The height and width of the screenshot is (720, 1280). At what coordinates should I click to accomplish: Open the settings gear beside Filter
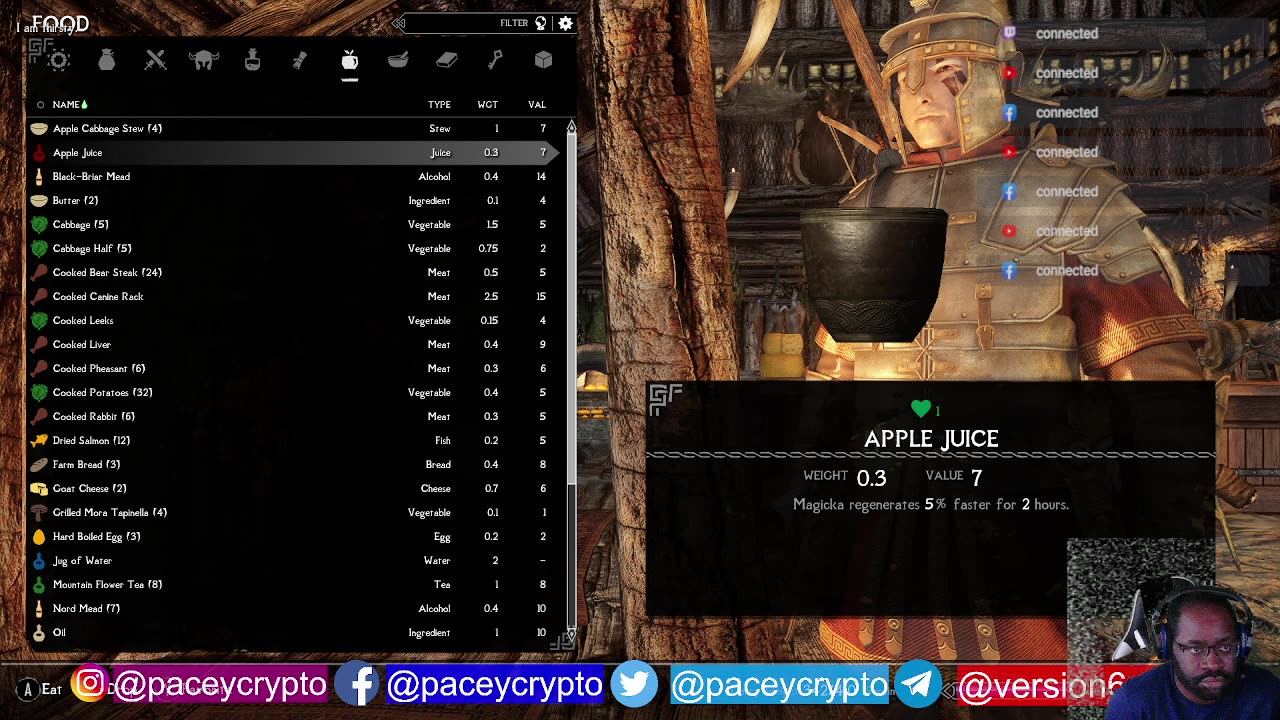pyautogui.click(x=566, y=23)
